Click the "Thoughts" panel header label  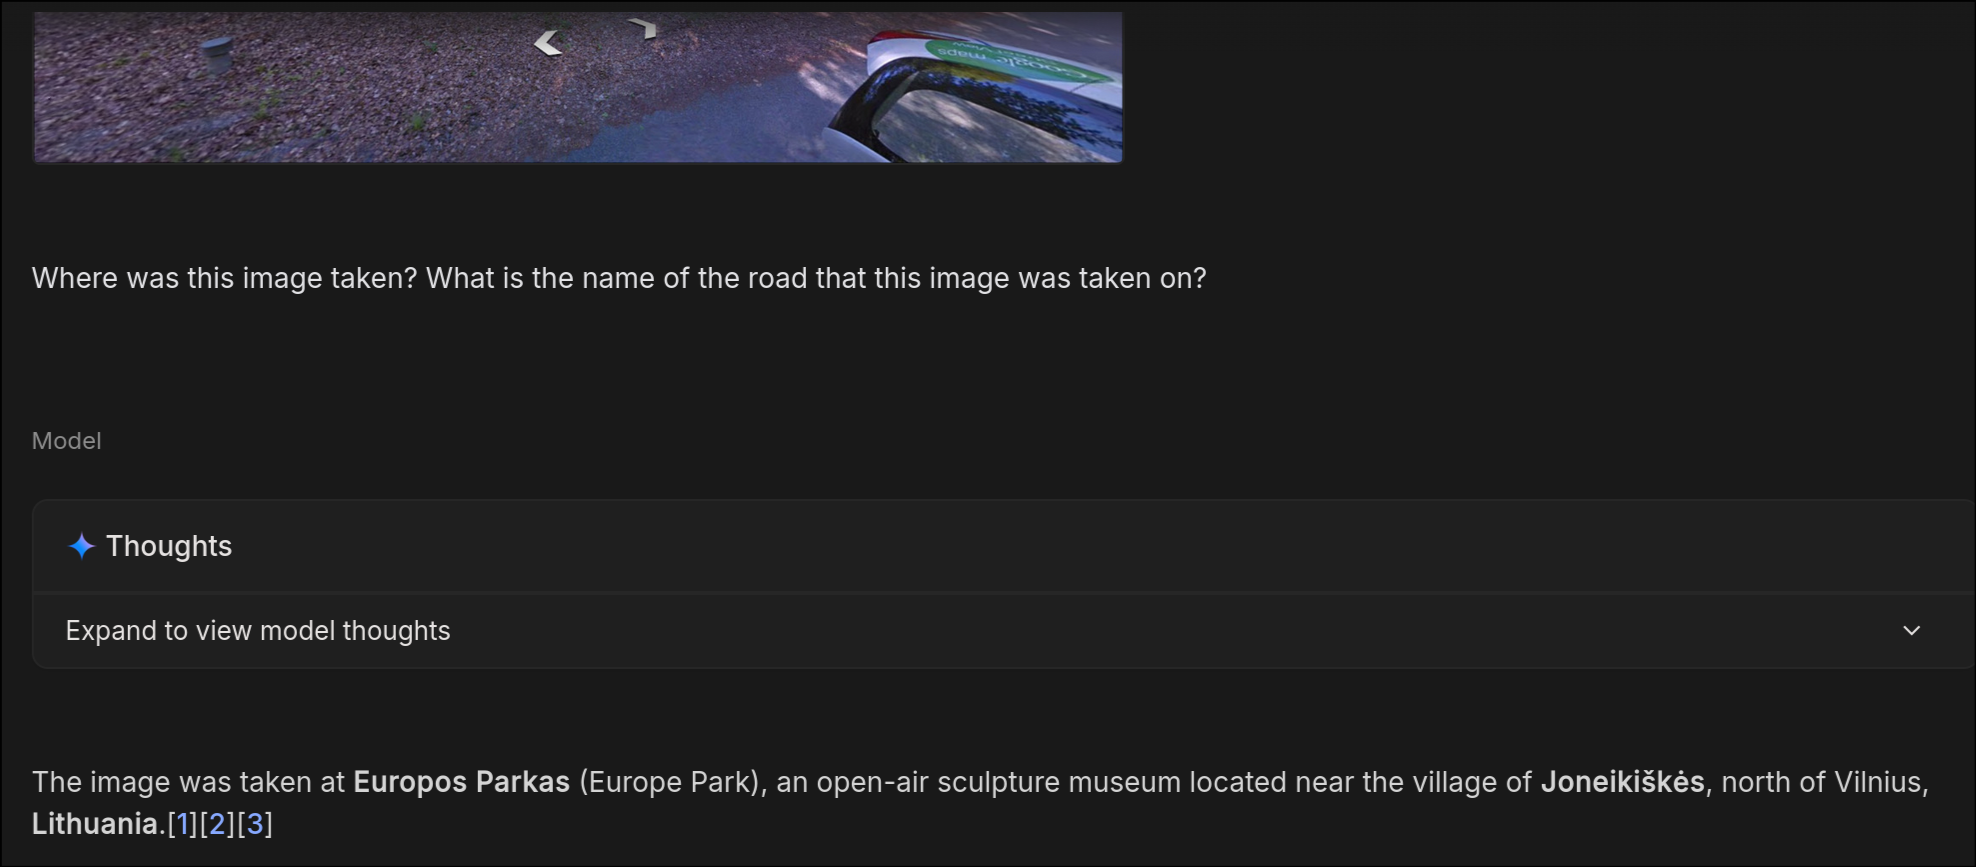click(x=169, y=546)
